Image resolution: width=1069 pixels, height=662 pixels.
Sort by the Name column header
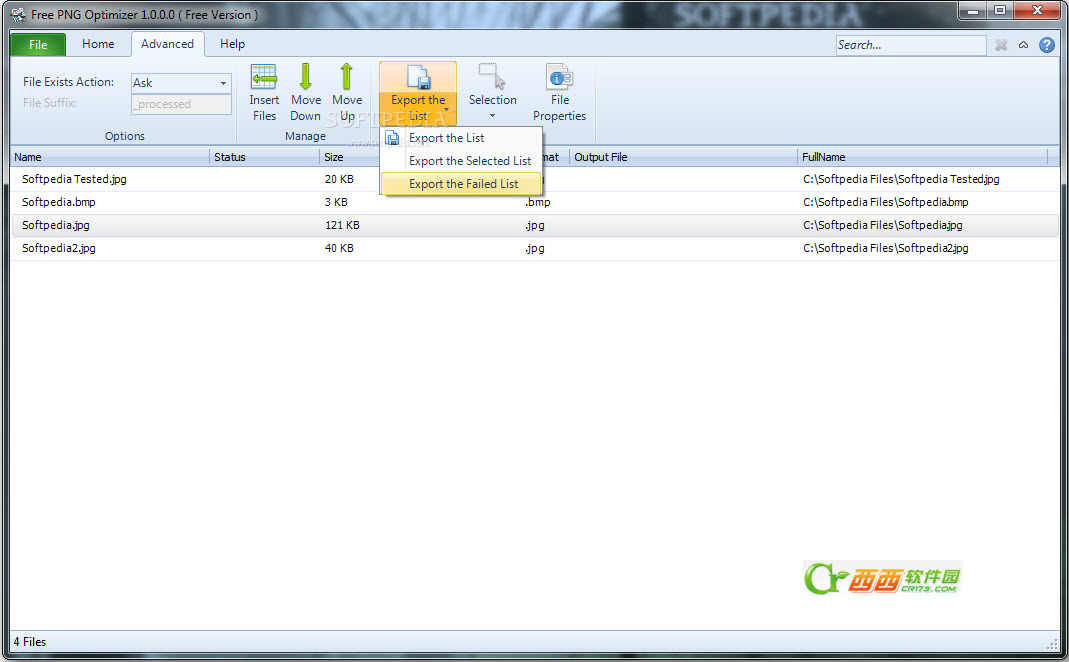pos(110,157)
